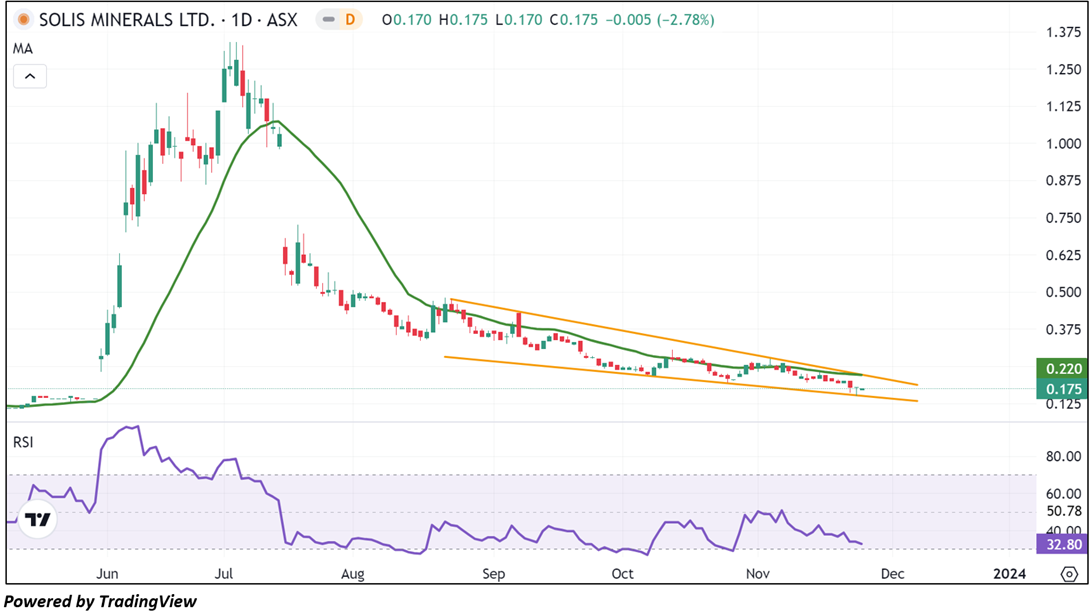This screenshot has width=1090, height=612.
Task: Click the Sep date label on time axis
Action: [x=494, y=574]
